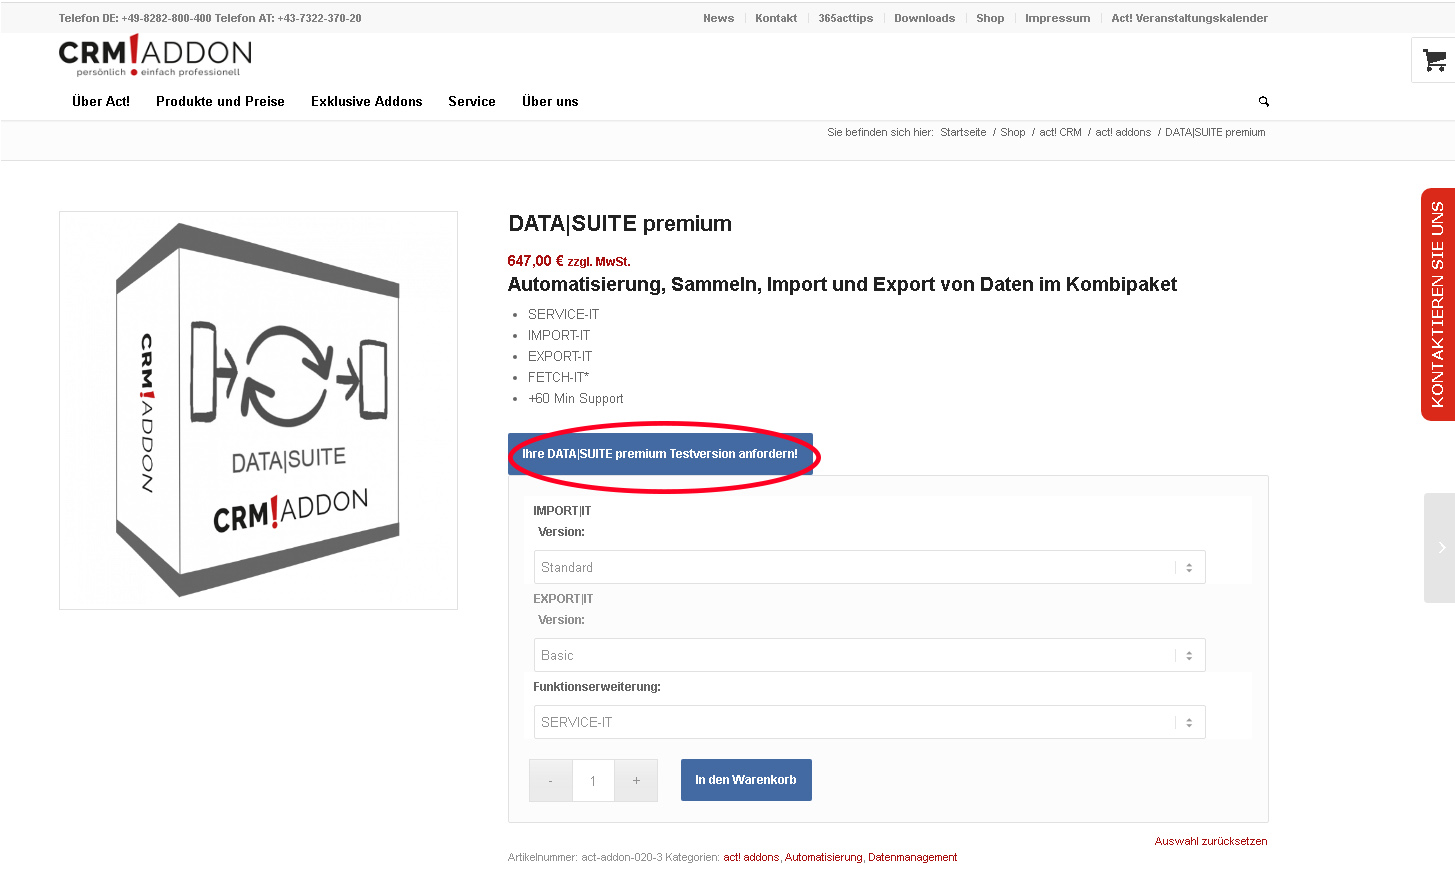Click EXPORT-IT list item
Screen dimensions: 1455x874
click(x=560, y=356)
